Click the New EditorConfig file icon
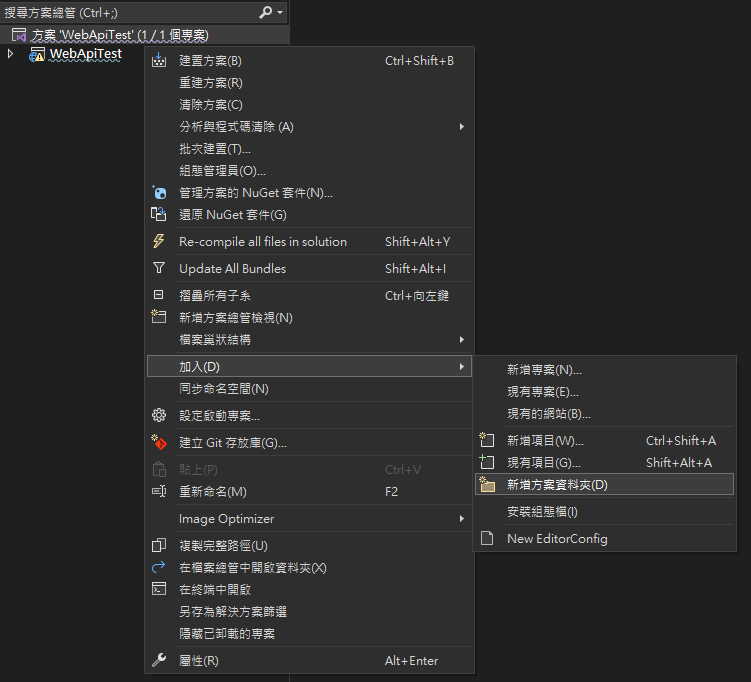This screenshot has height=682, width=751. (x=487, y=538)
